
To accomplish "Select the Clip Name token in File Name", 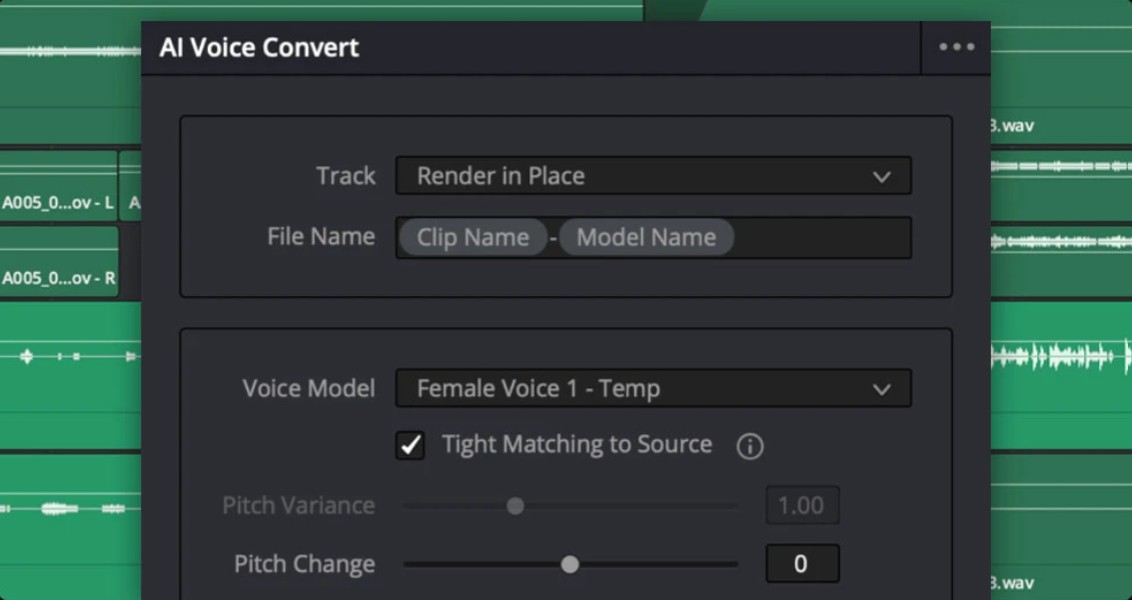I will (473, 238).
